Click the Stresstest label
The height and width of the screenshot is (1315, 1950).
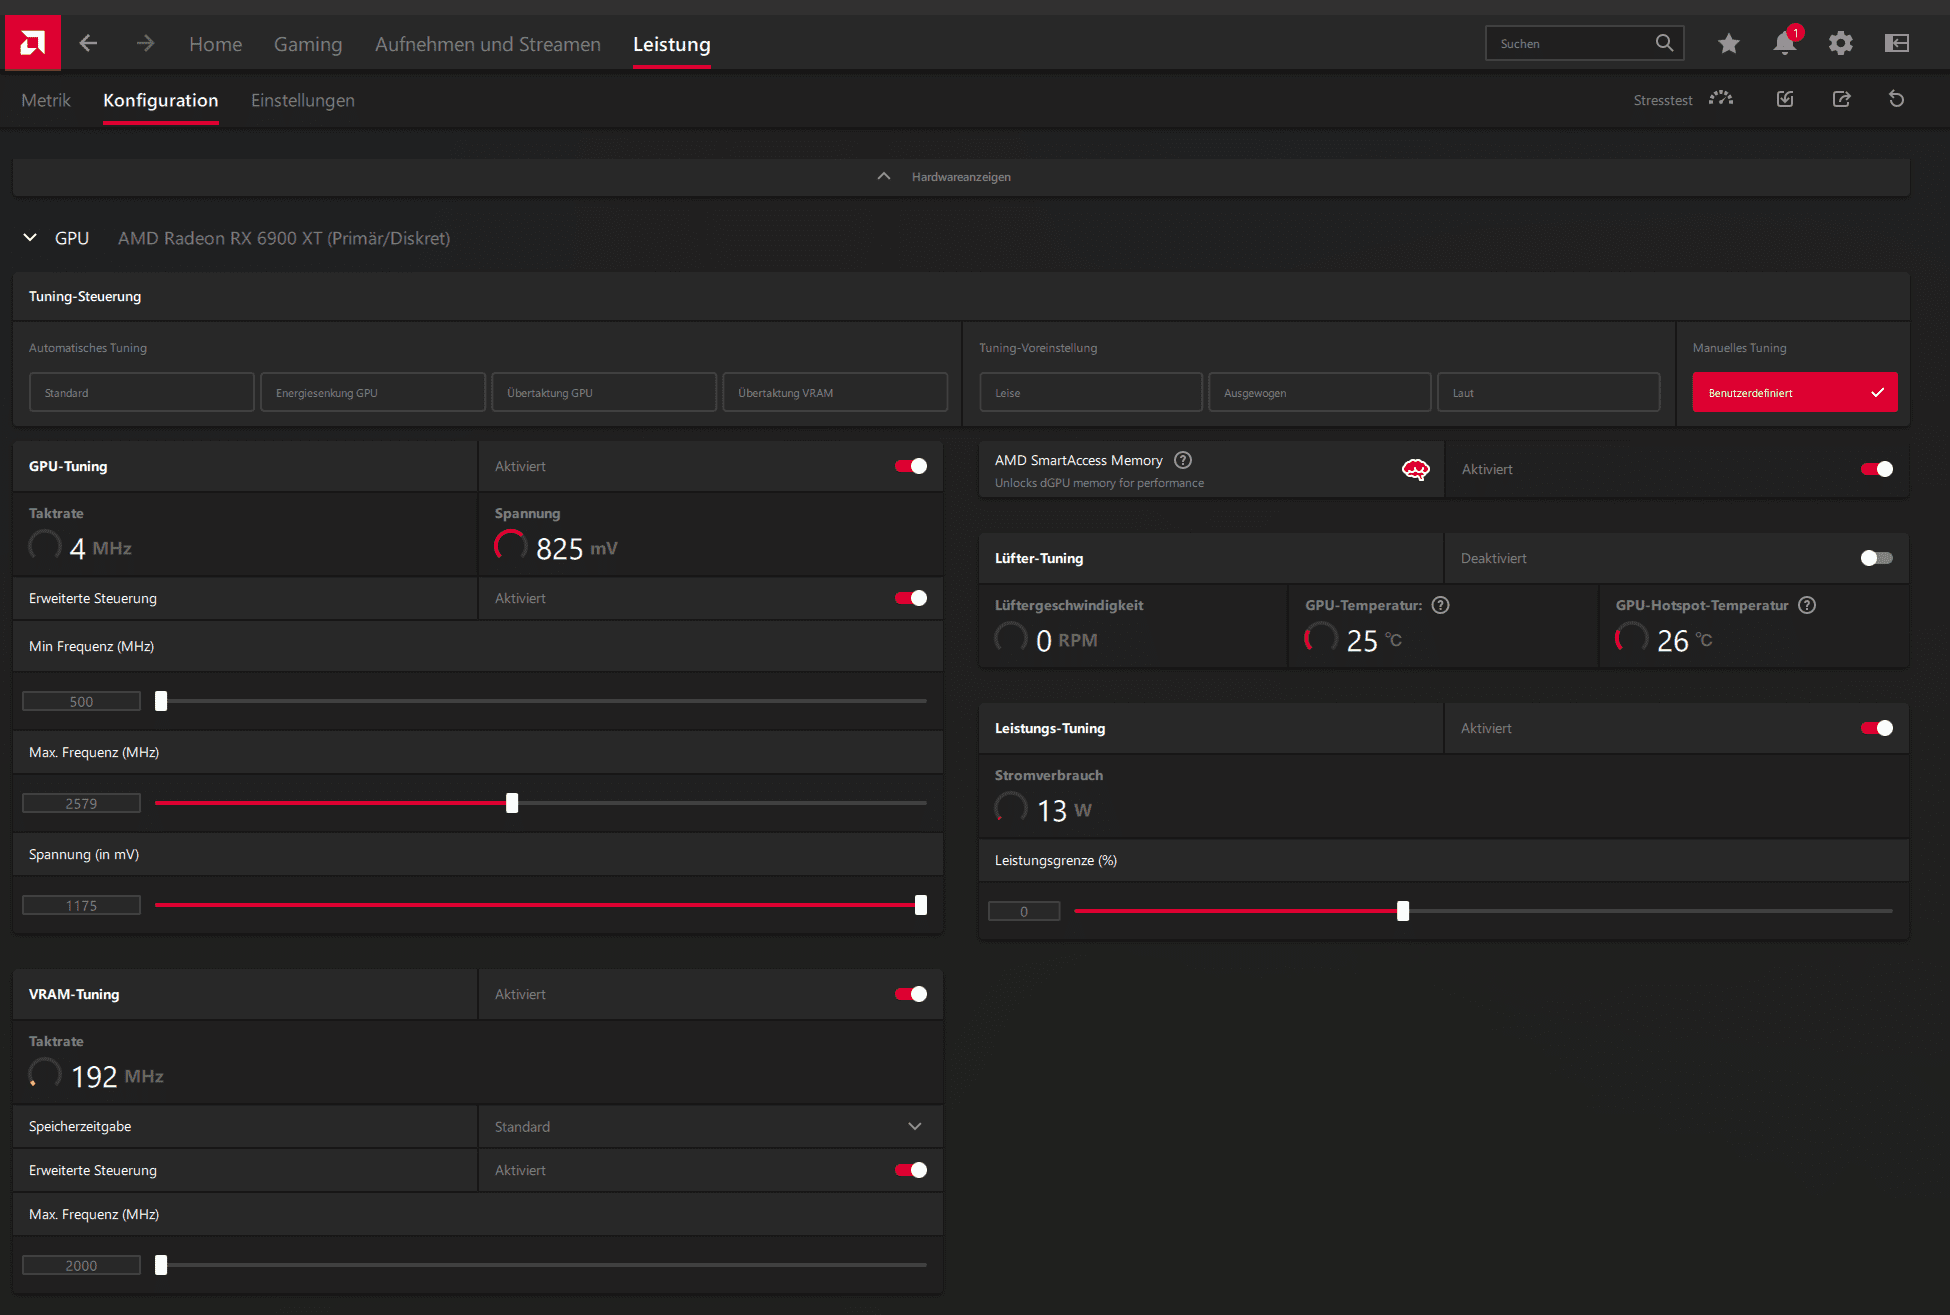[x=1663, y=100]
